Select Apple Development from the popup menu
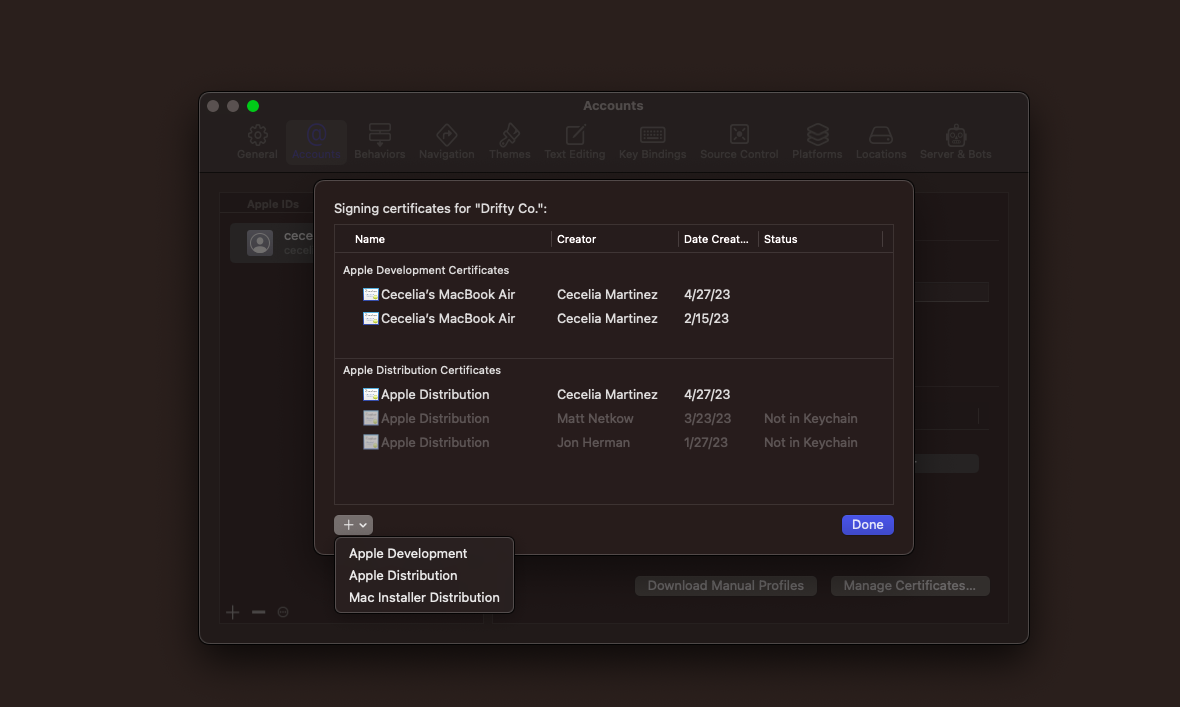 [x=424, y=553]
